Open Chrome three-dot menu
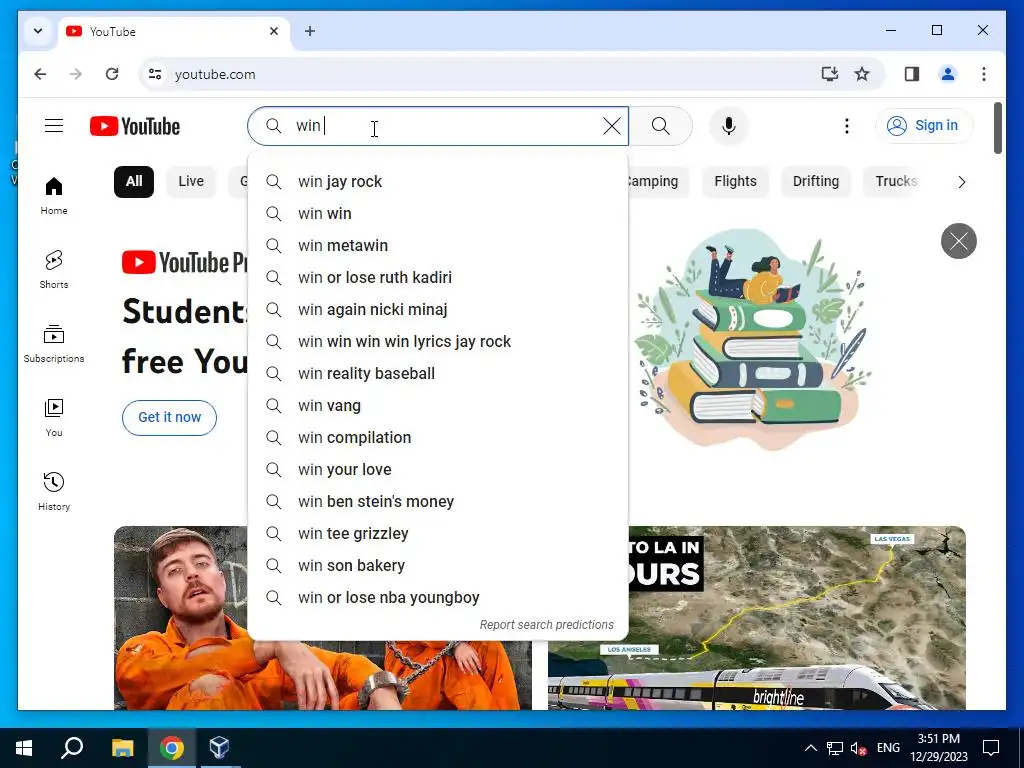This screenshot has height=768, width=1024. click(984, 74)
